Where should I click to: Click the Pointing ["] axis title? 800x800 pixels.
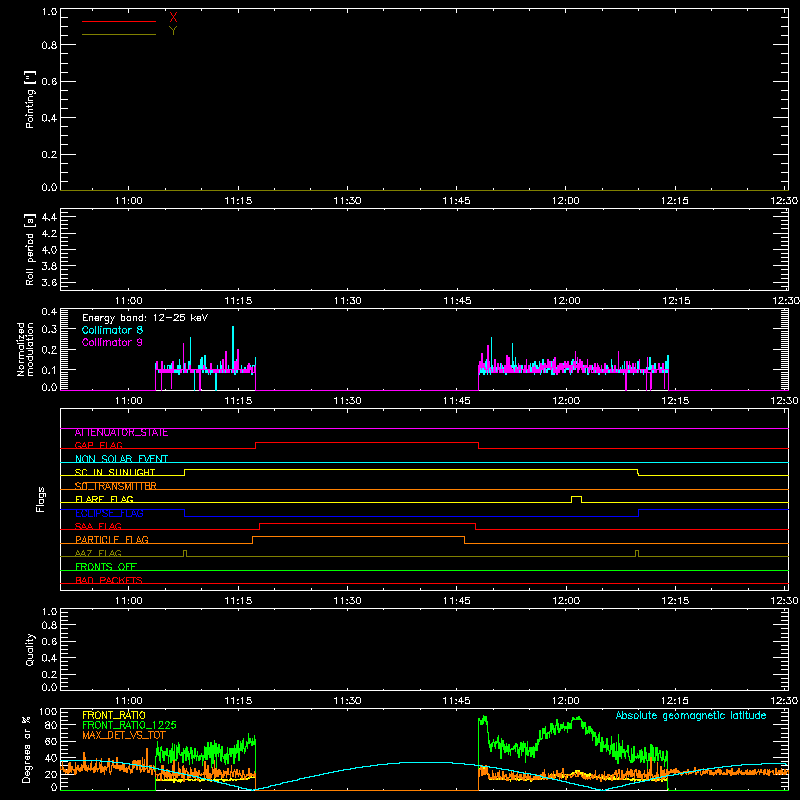click(x=30, y=99)
